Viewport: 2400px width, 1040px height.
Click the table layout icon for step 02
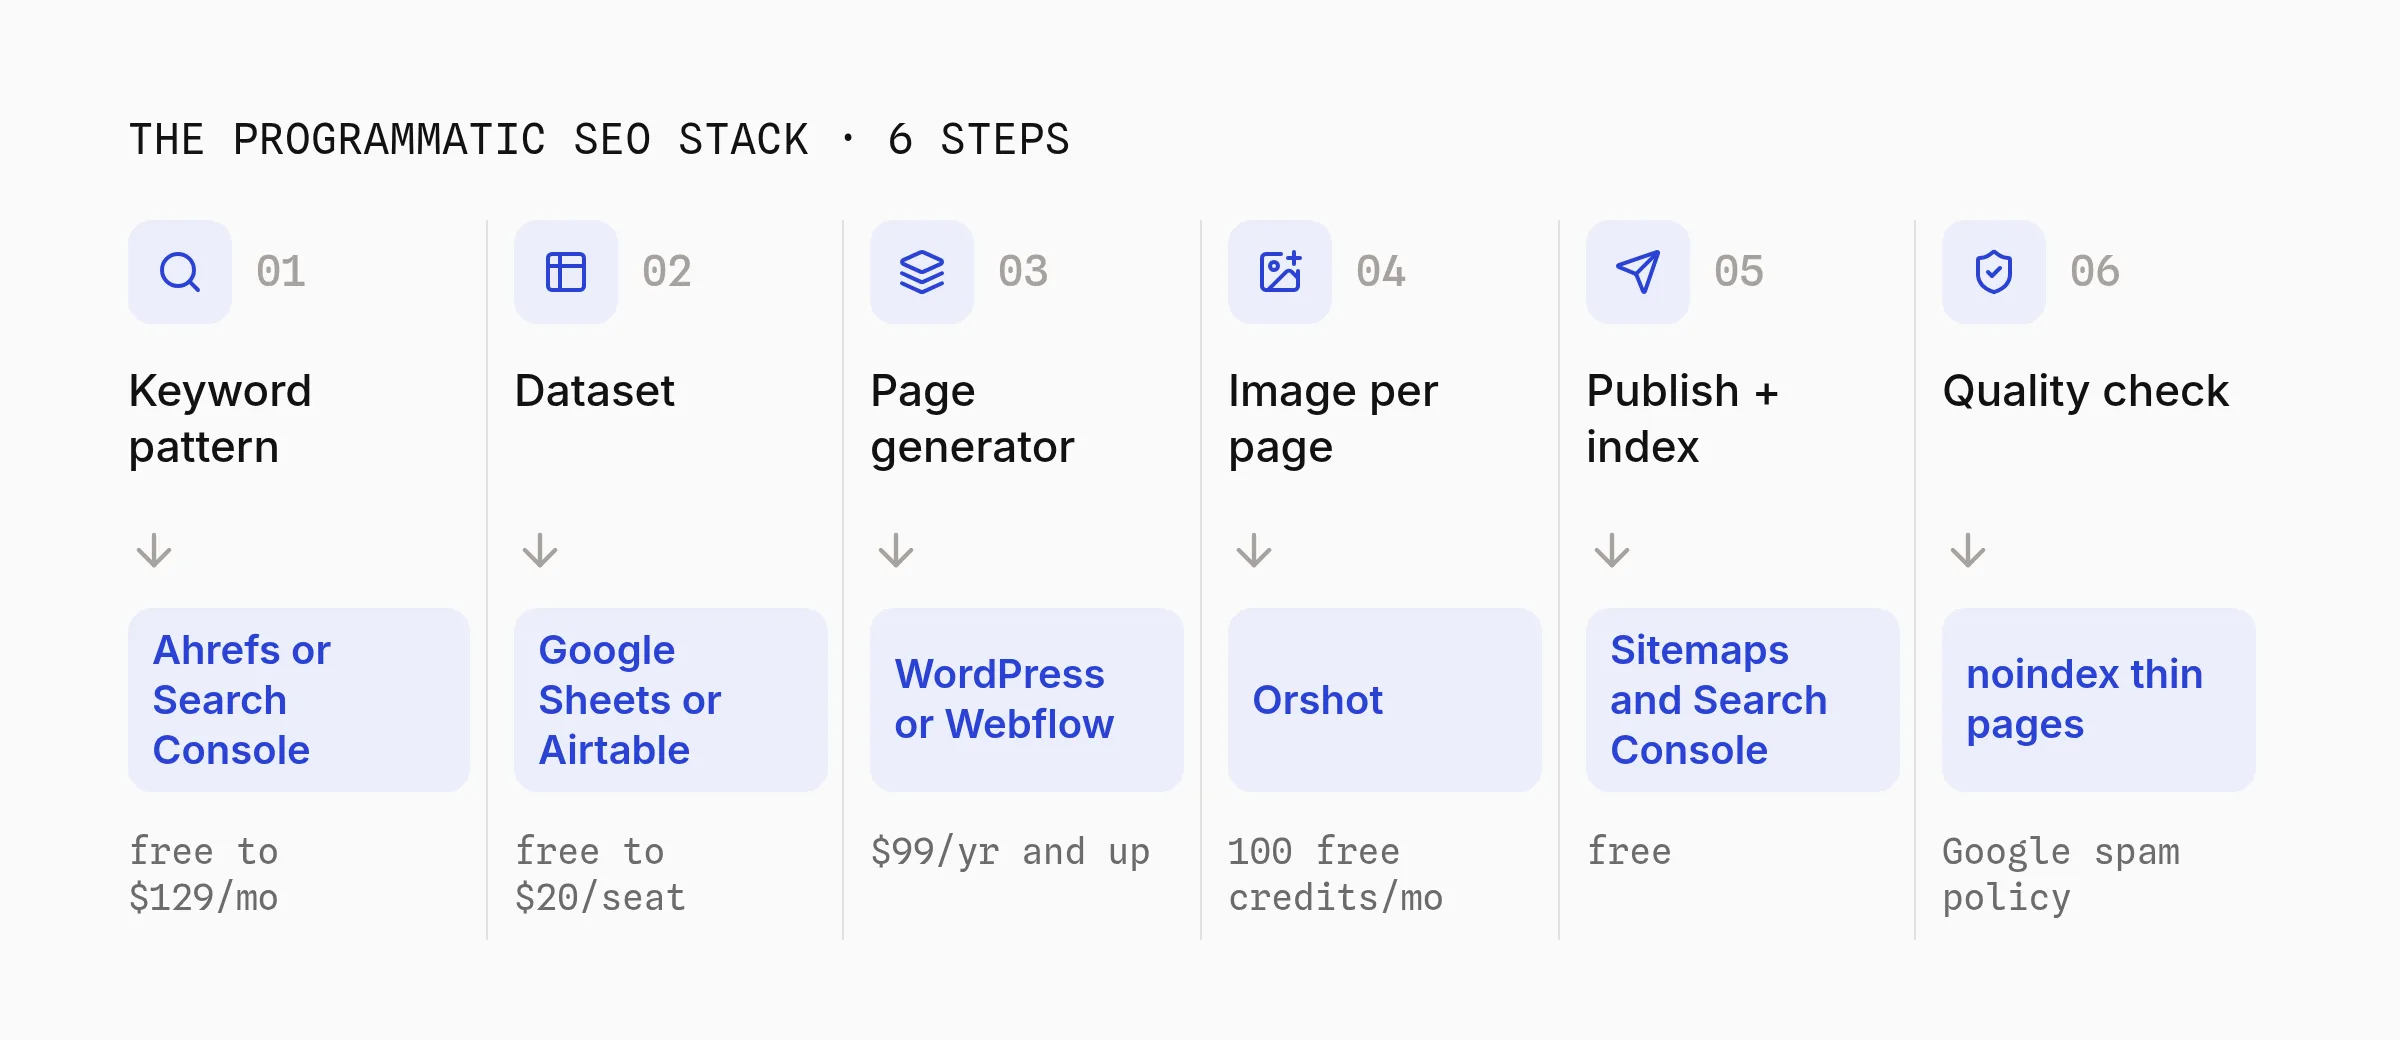click(x=566, y=272)
